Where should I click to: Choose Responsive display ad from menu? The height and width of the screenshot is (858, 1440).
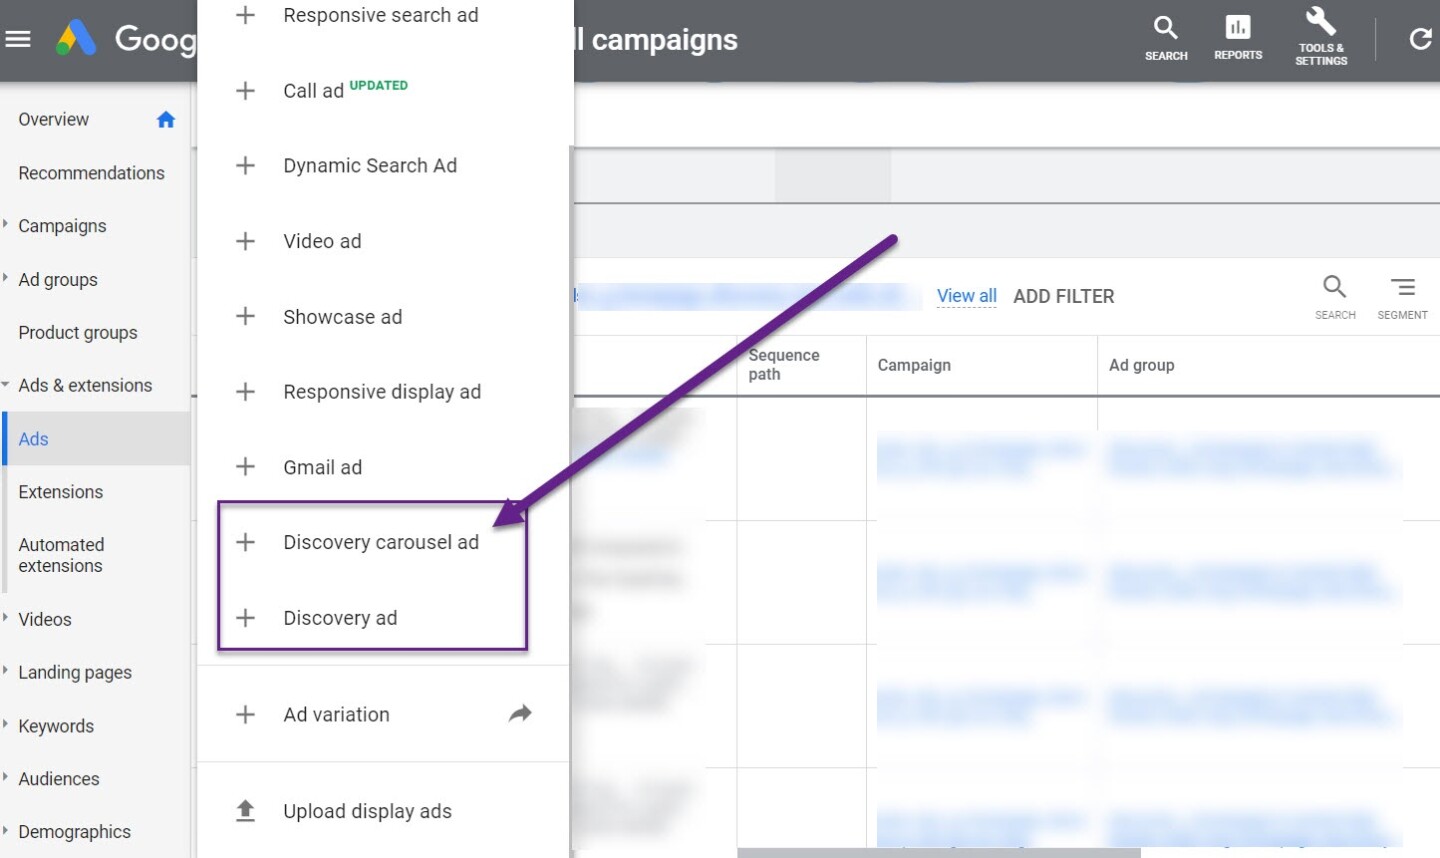coord(381,392)
